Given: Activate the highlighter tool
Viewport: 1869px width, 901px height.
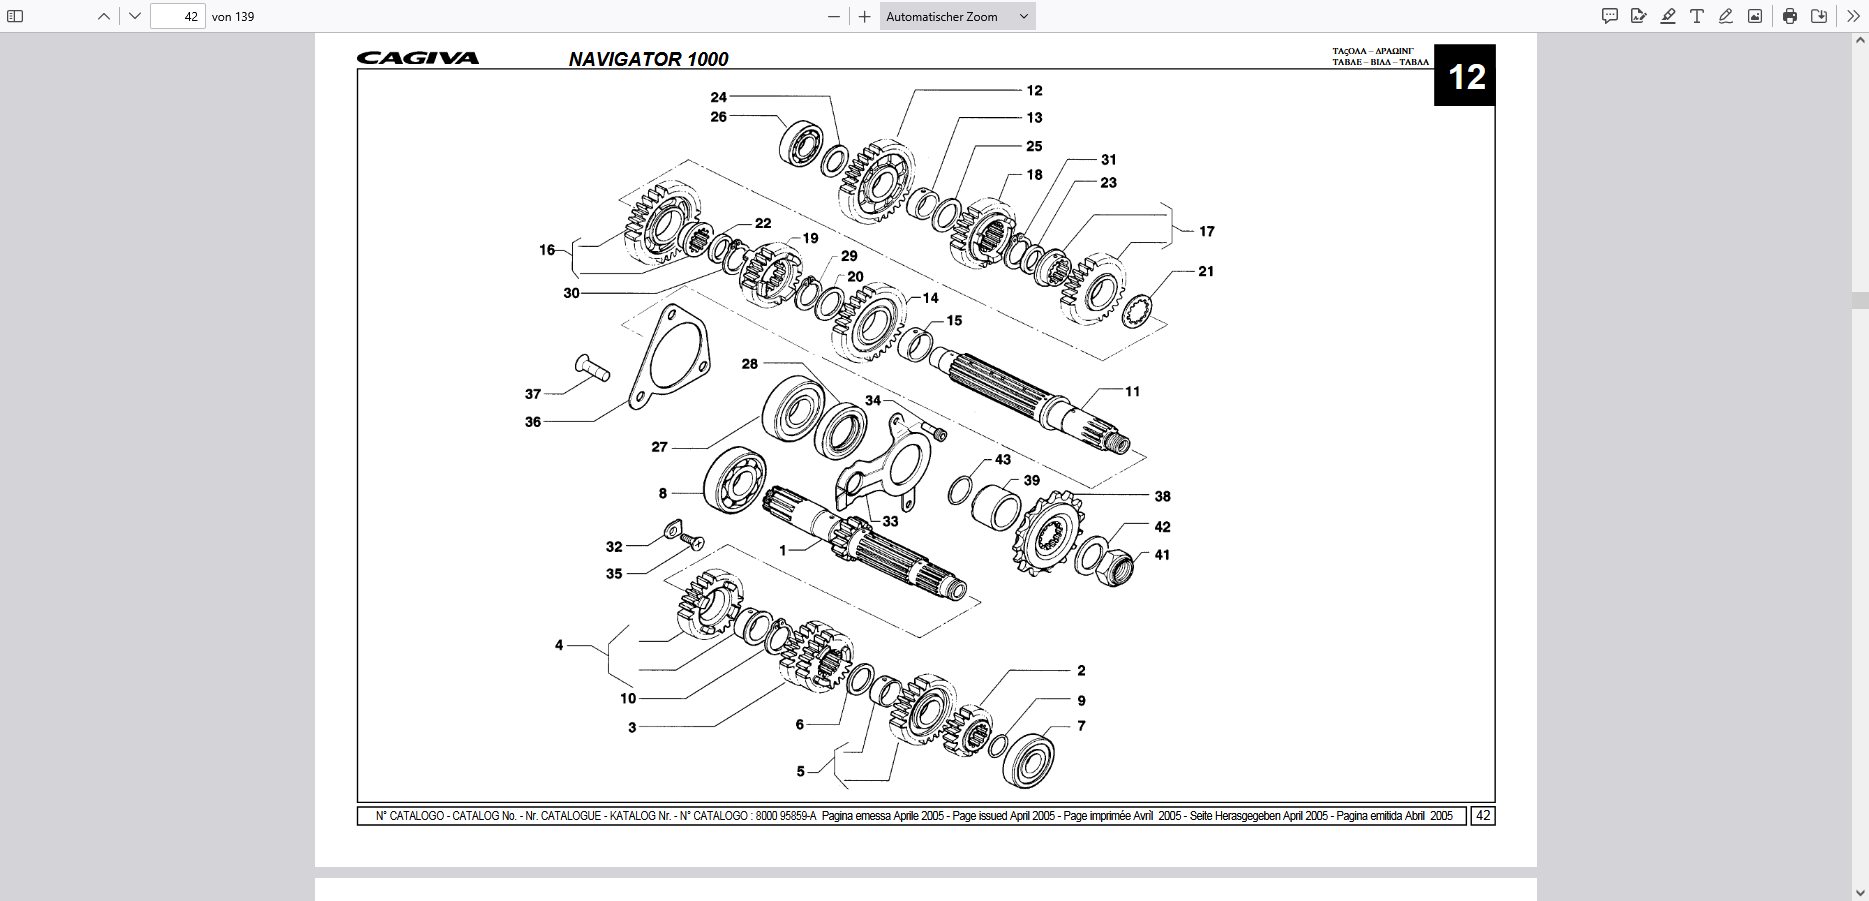Looking at the screenshot, I should [x=1668, y=16].
